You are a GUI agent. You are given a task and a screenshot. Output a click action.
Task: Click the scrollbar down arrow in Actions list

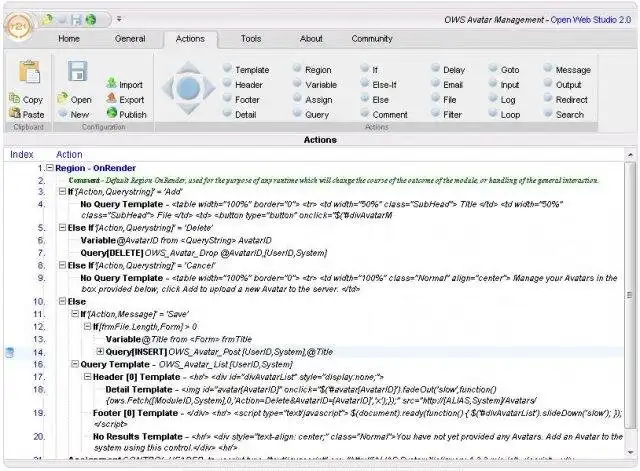point(630,452)
